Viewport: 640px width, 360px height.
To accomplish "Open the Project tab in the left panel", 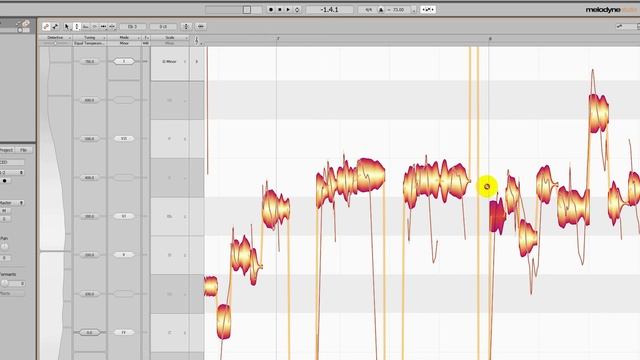I will [x=7, y=150].
